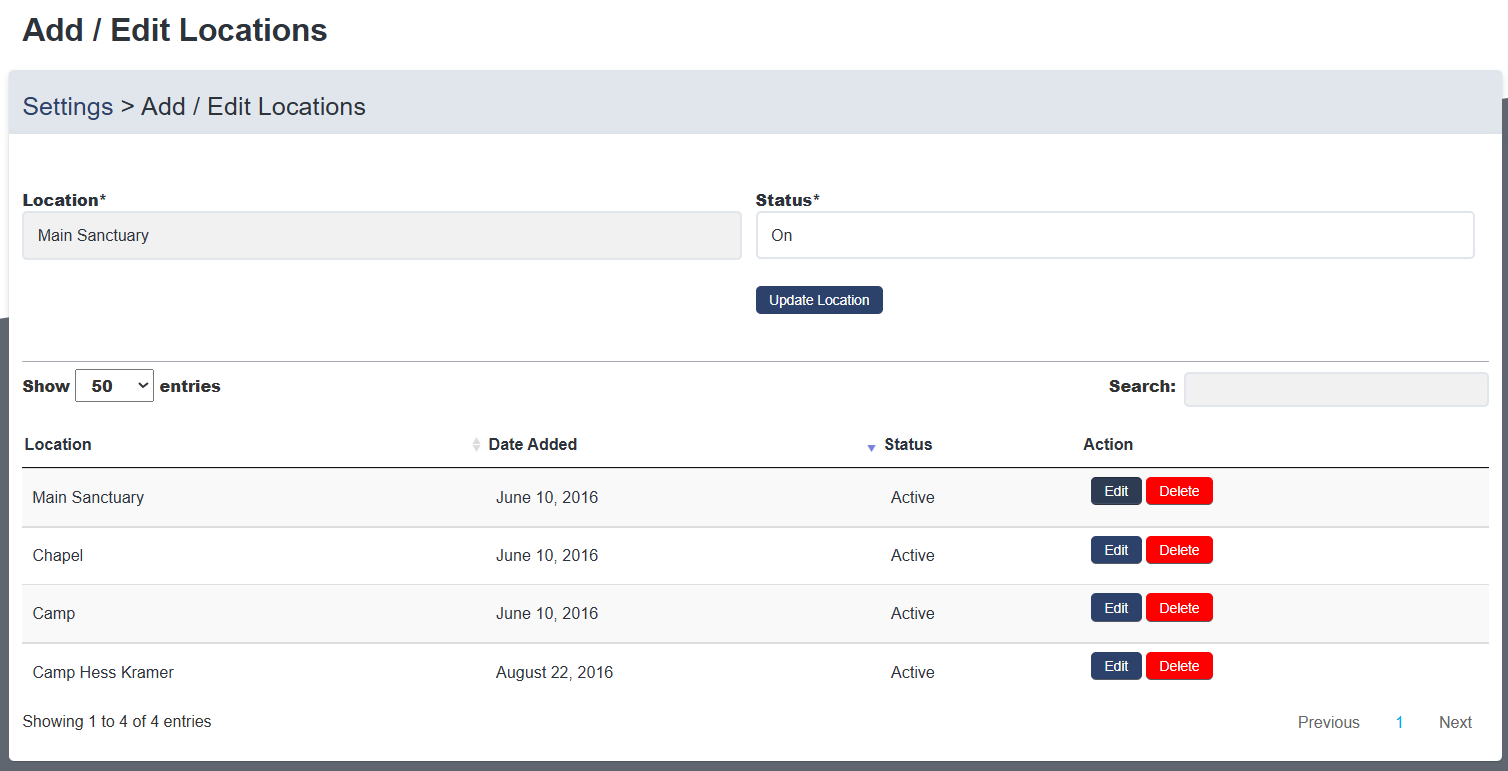Screen dimensions: 1508x771
Task: Edit the Main Sanctuary location
Action: (1115, 491)
